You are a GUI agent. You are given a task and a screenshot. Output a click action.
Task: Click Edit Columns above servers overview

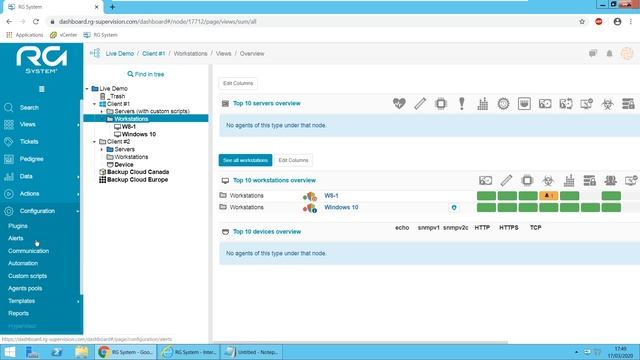[x=238, y=83]
